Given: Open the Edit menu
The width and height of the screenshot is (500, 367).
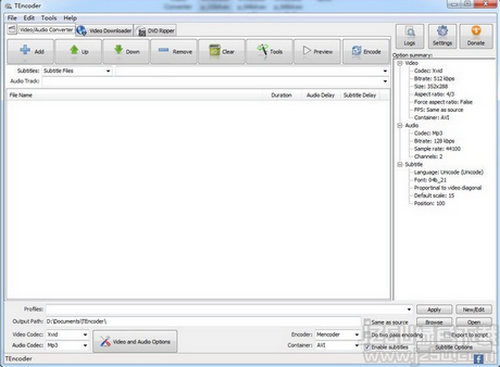Looking at the screenshot, I should [x=29, y=18].
